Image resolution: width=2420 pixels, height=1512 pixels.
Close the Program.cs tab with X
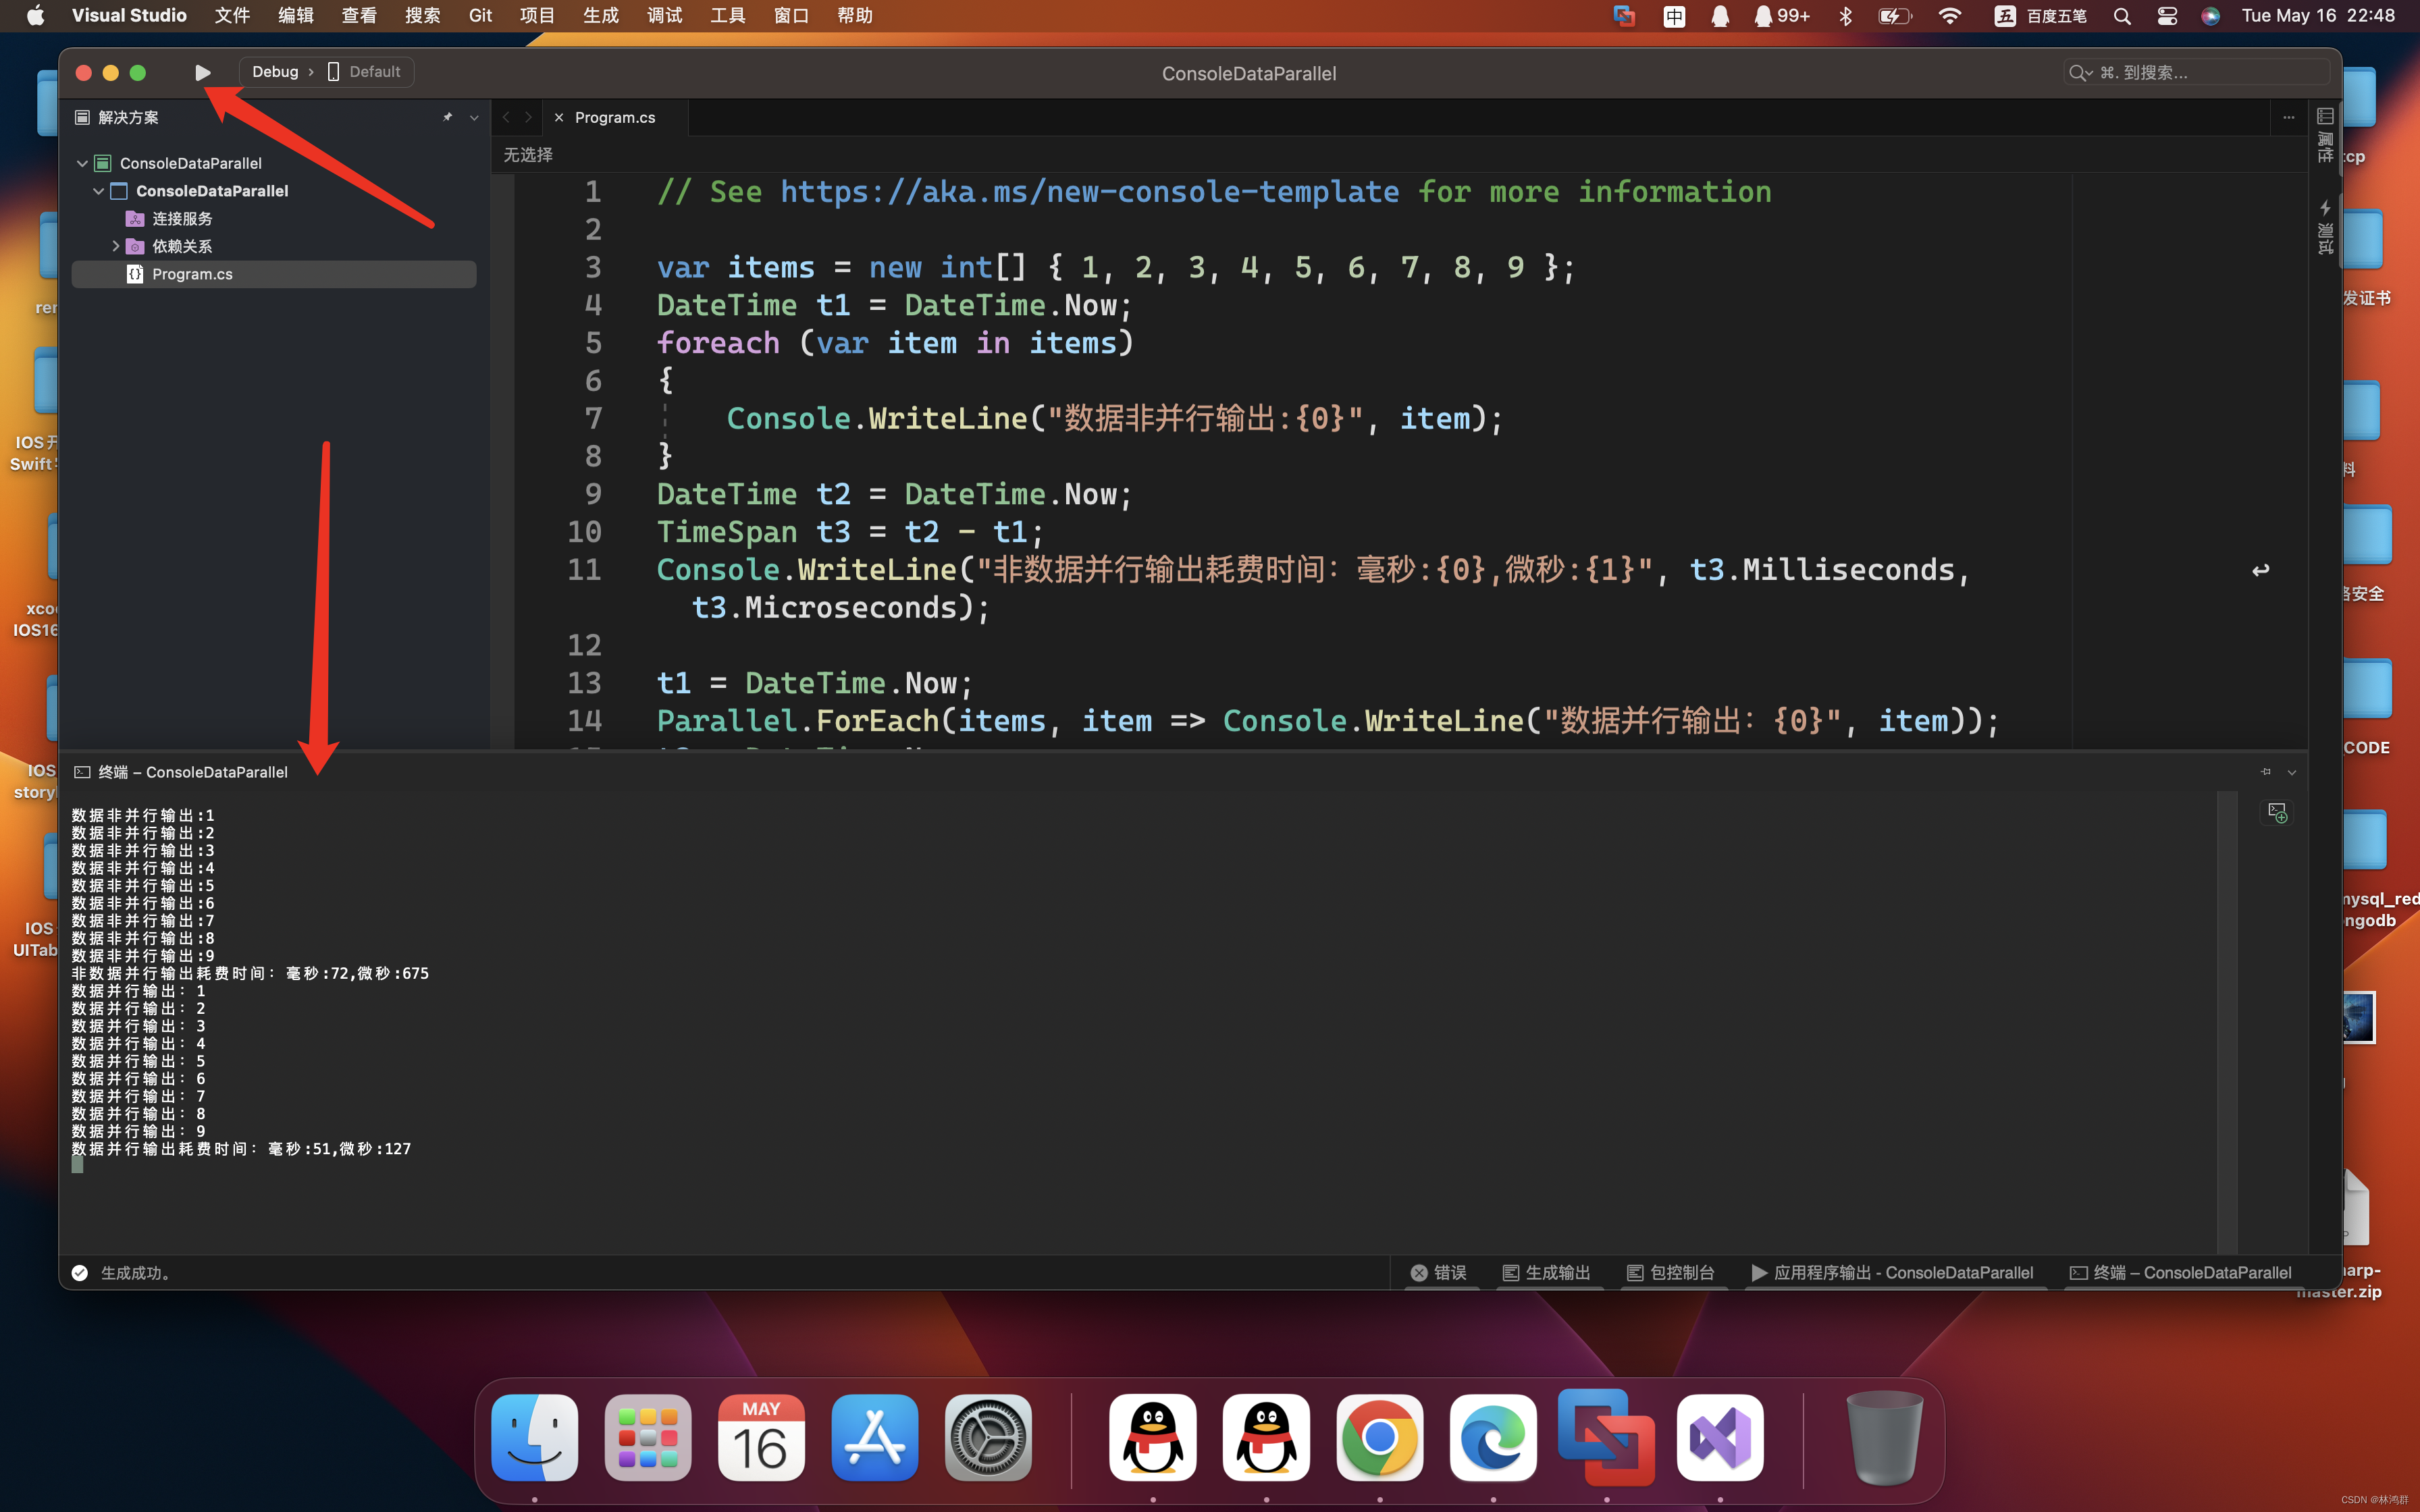tap(559, 117)
